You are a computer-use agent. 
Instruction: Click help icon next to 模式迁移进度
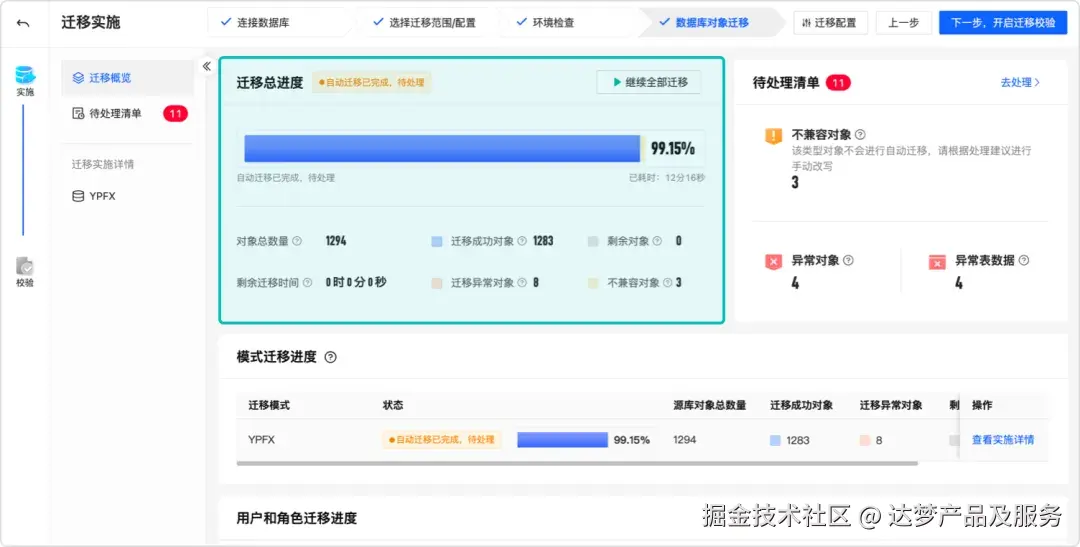click(331, 357)
